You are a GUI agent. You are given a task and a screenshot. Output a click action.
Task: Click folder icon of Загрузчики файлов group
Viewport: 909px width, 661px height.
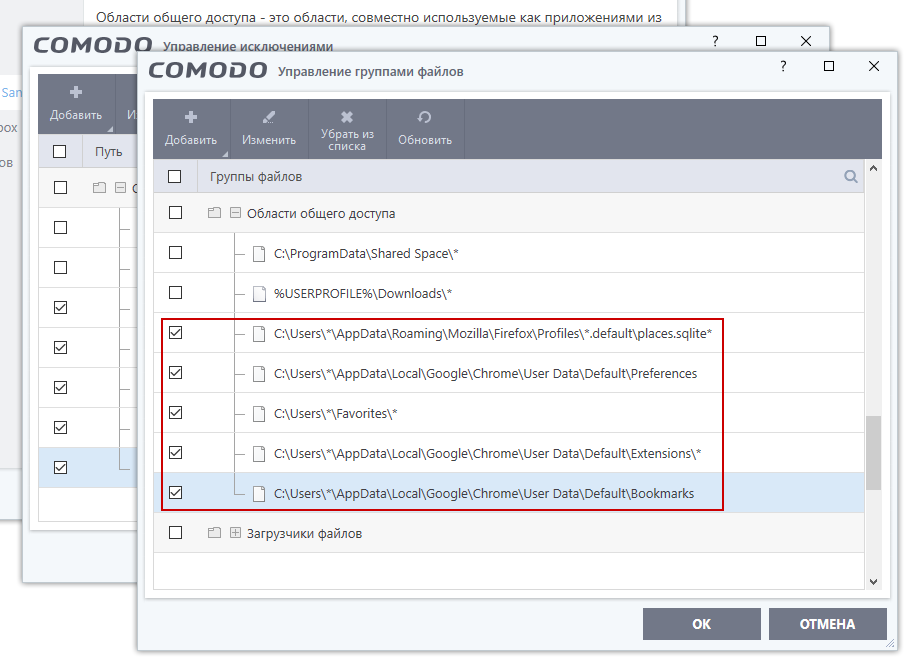tap(214, 533)
